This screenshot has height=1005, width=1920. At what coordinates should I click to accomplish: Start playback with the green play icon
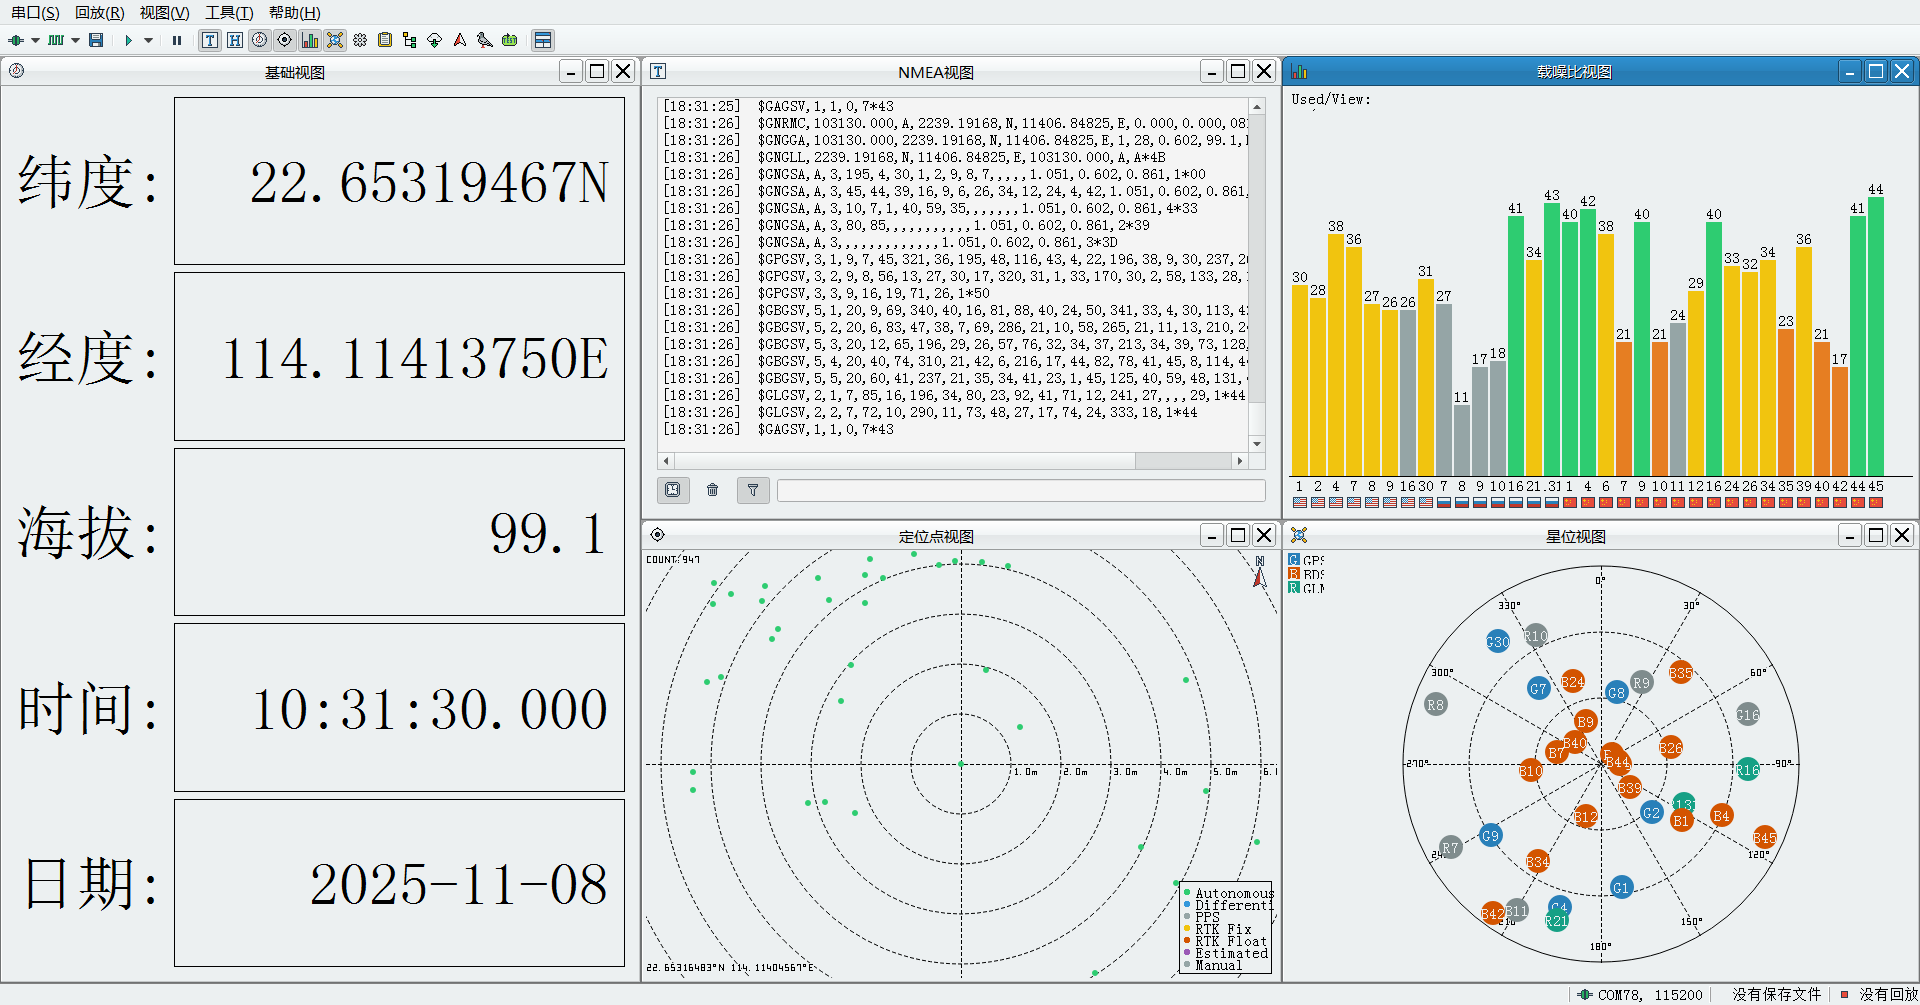pos(128,40)
